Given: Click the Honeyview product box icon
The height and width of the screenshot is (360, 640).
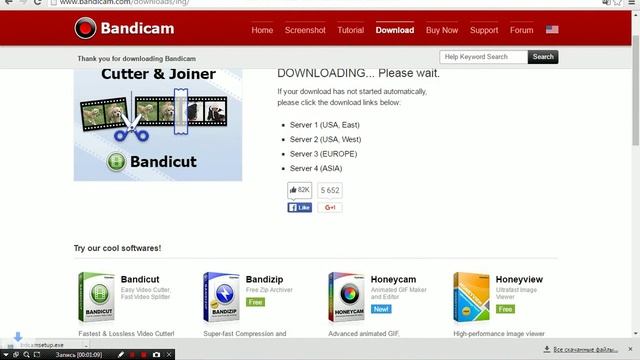Looking at the screenshot, I should click(471, 297).
